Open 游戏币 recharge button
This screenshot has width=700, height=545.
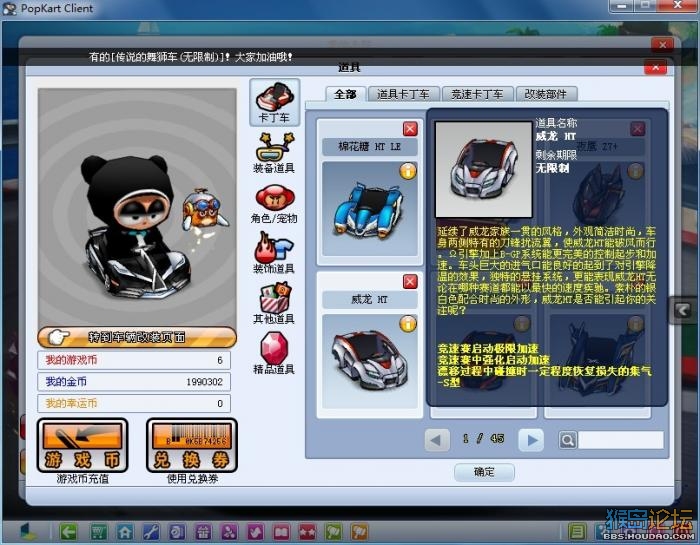tap(82, 445)
